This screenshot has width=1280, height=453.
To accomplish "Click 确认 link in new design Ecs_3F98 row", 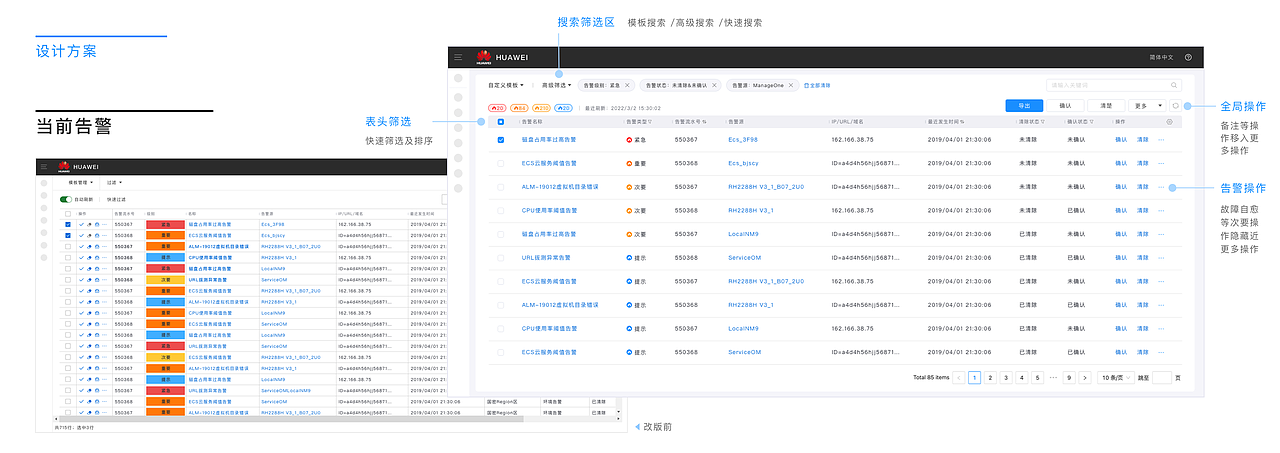I will 1121,140.
